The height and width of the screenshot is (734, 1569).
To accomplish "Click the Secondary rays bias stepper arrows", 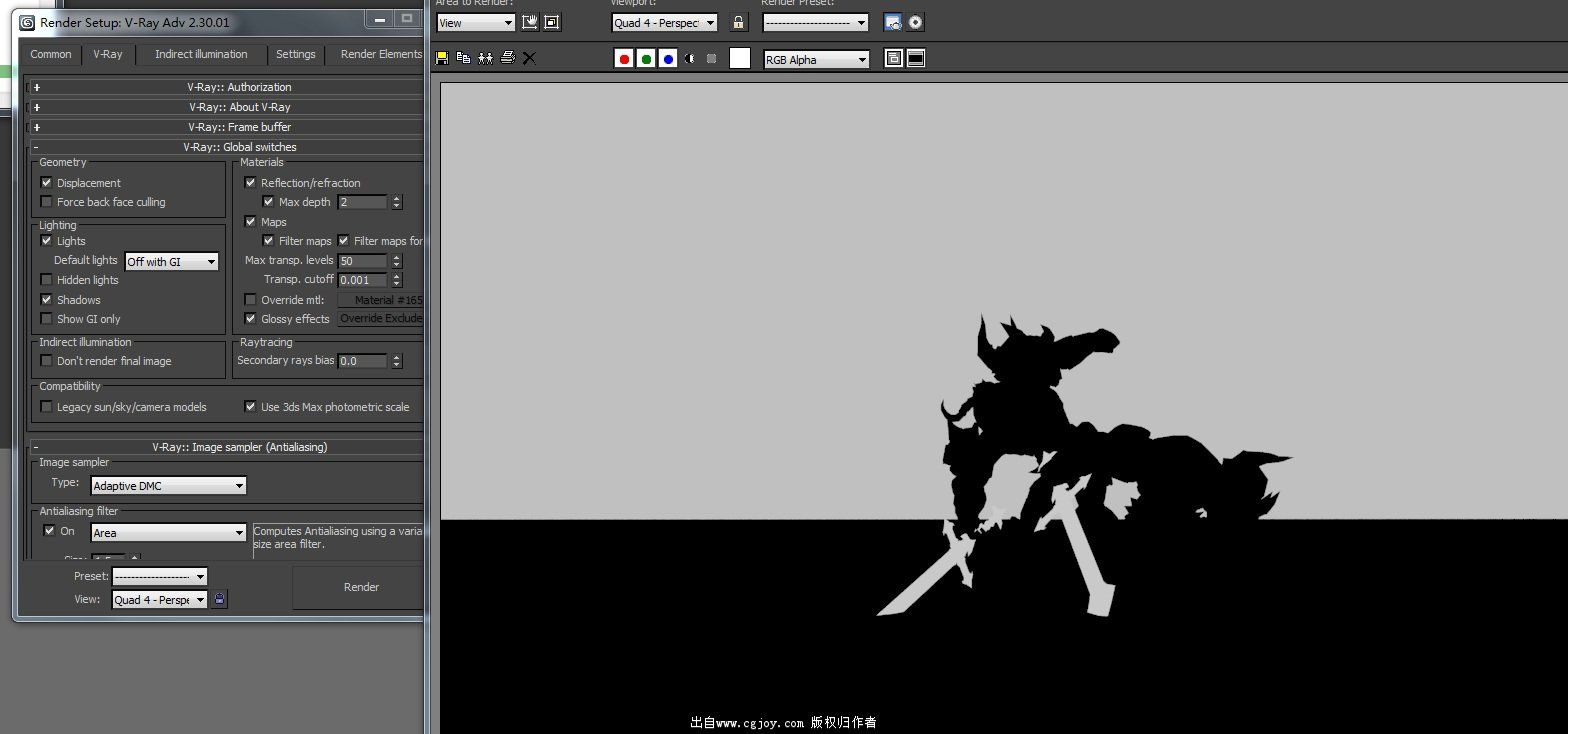I will (397, 361).
